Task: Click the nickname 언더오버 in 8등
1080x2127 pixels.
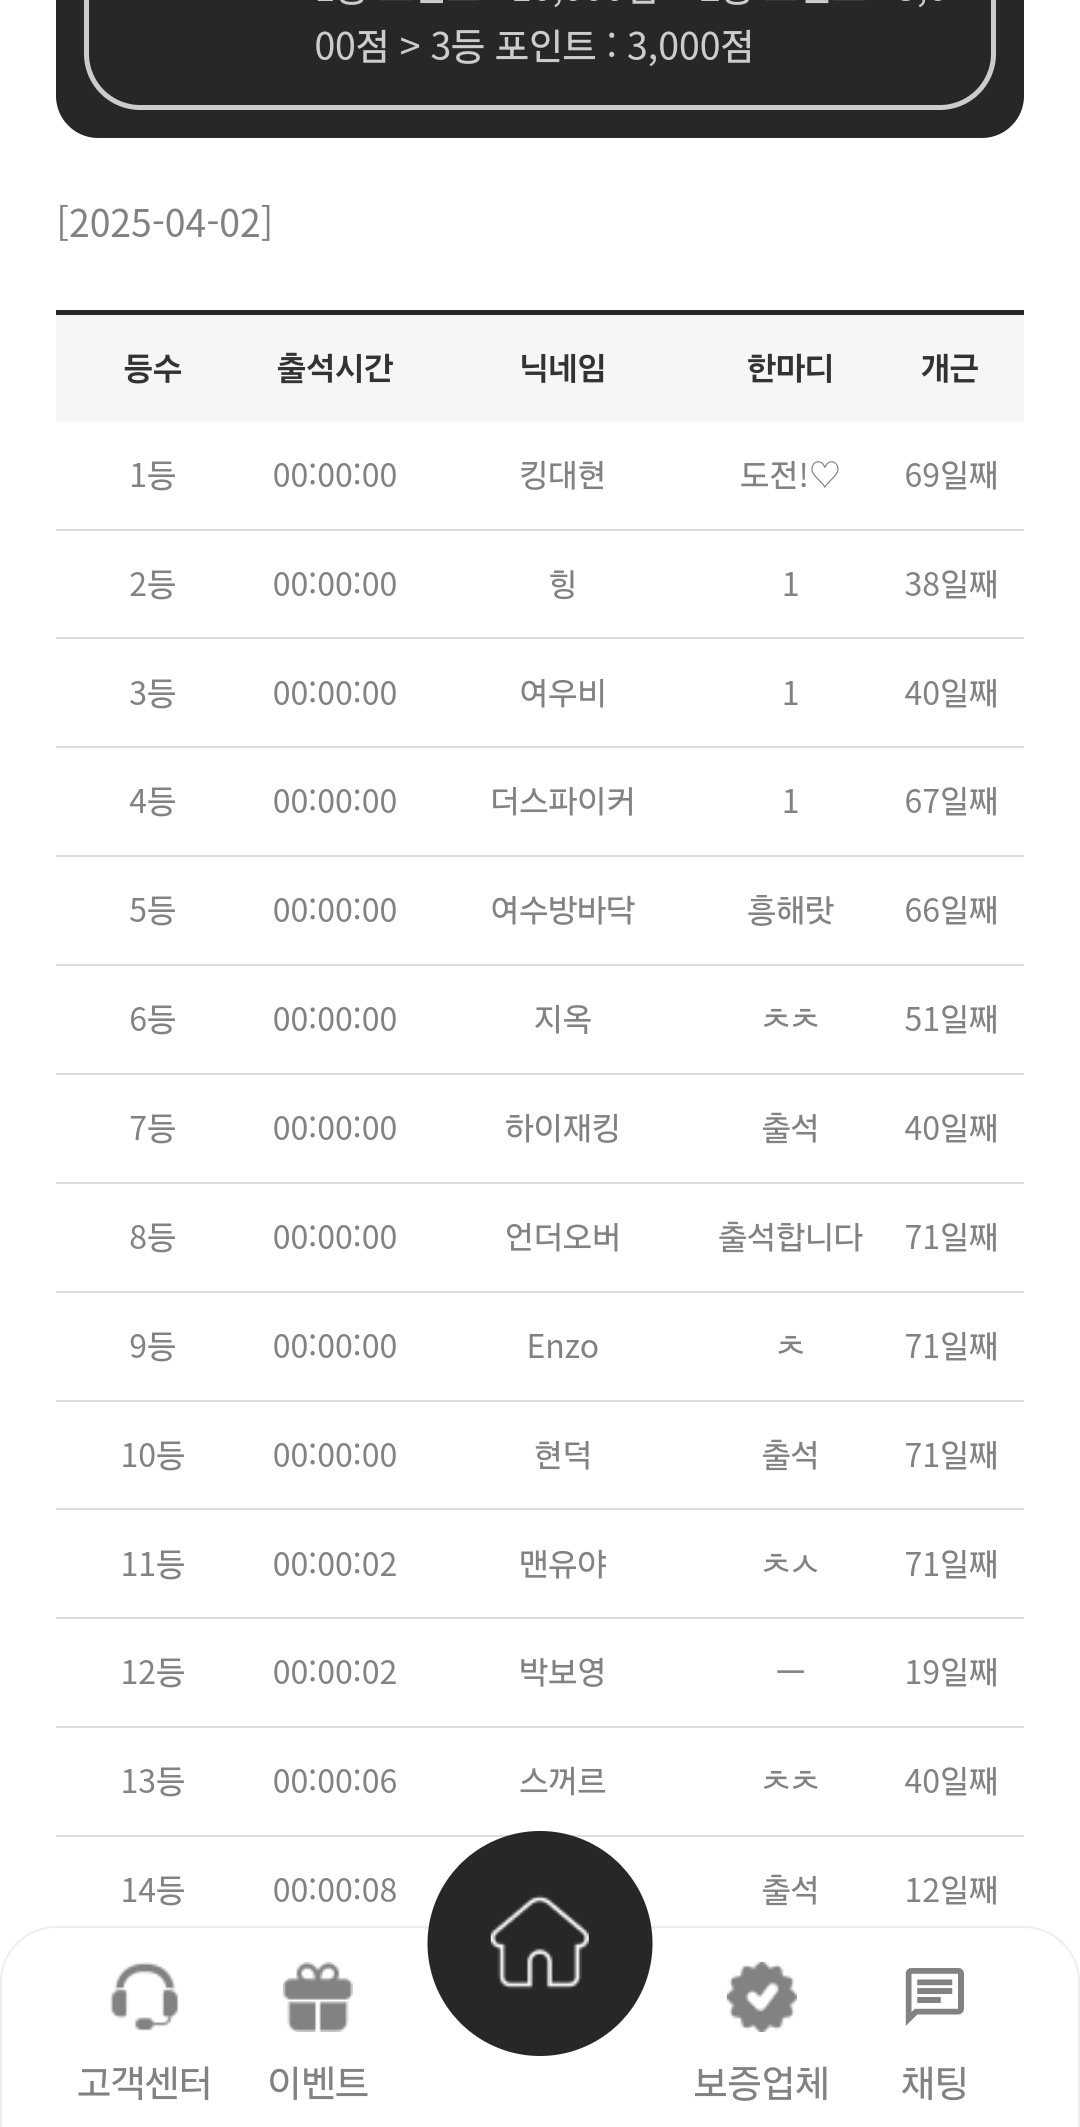Action: 563,1237
